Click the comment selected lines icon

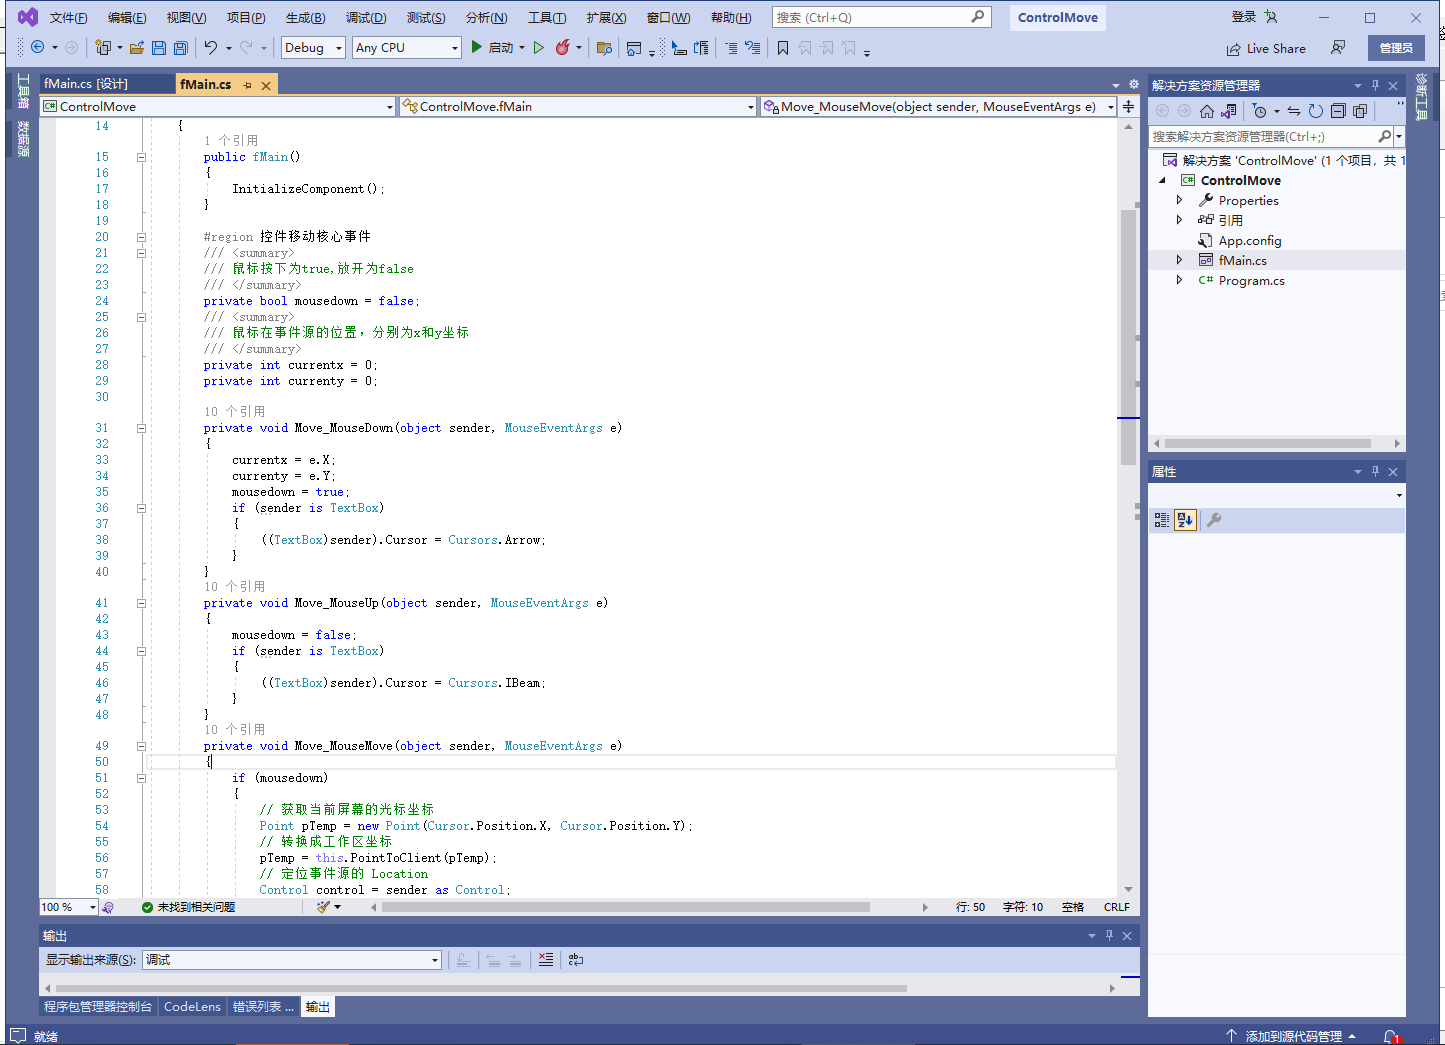tap(731, 47)
